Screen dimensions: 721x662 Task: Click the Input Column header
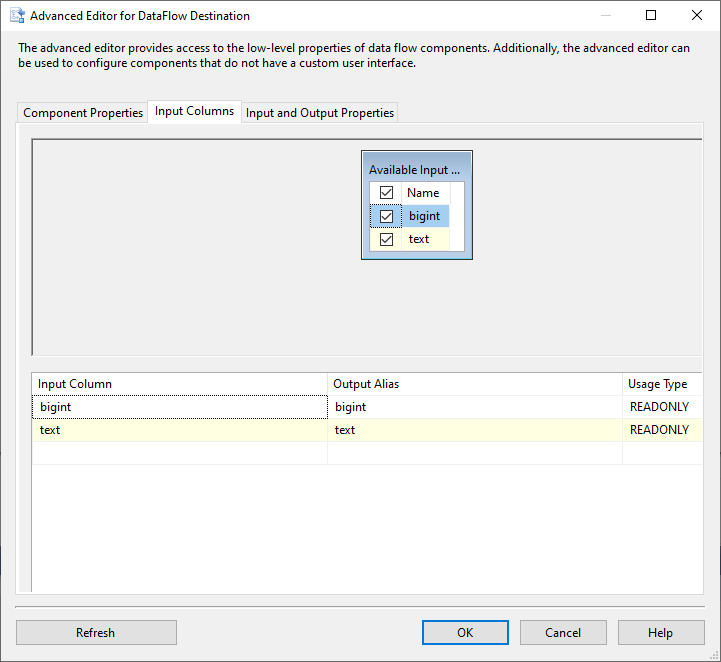180,384
